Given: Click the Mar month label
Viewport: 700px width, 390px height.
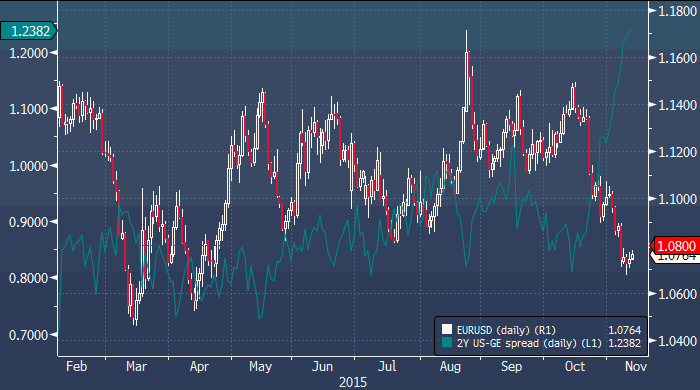Looking at the screenshot, I should point(136,366).
